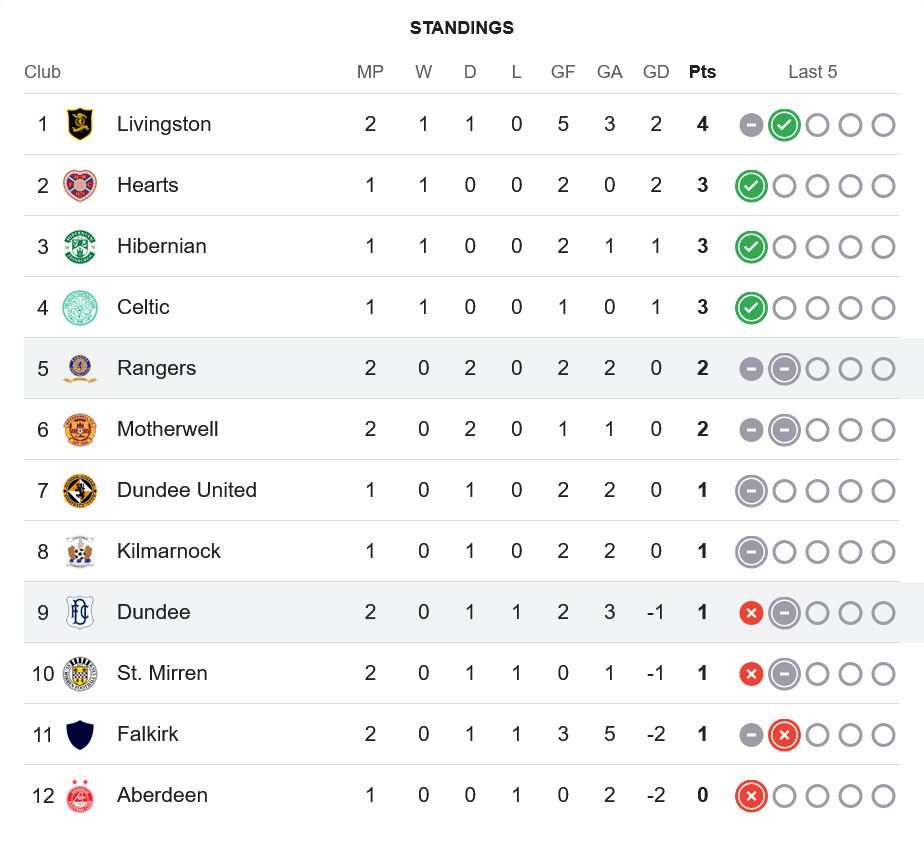Click the MP column header

click(370, 72)
